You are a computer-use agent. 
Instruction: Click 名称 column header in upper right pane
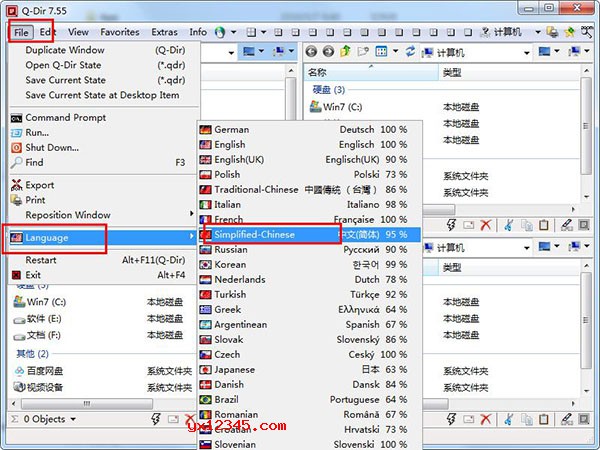371,72
